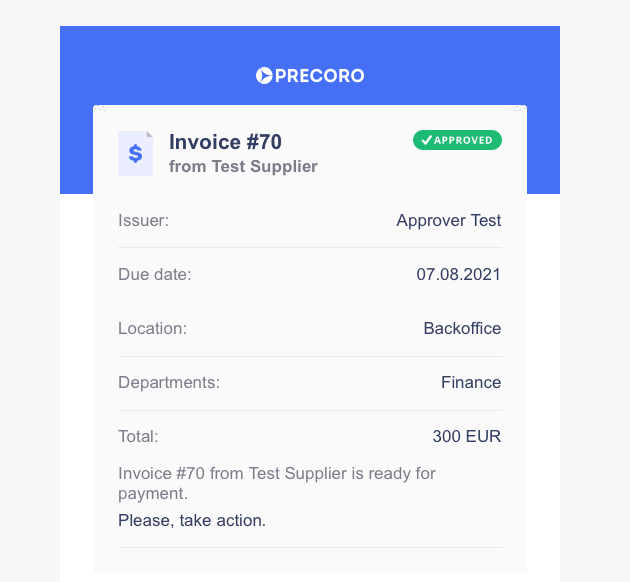Click the invoice dollar document icon
This screenshot has width=630, height=582.
point(135,153)
